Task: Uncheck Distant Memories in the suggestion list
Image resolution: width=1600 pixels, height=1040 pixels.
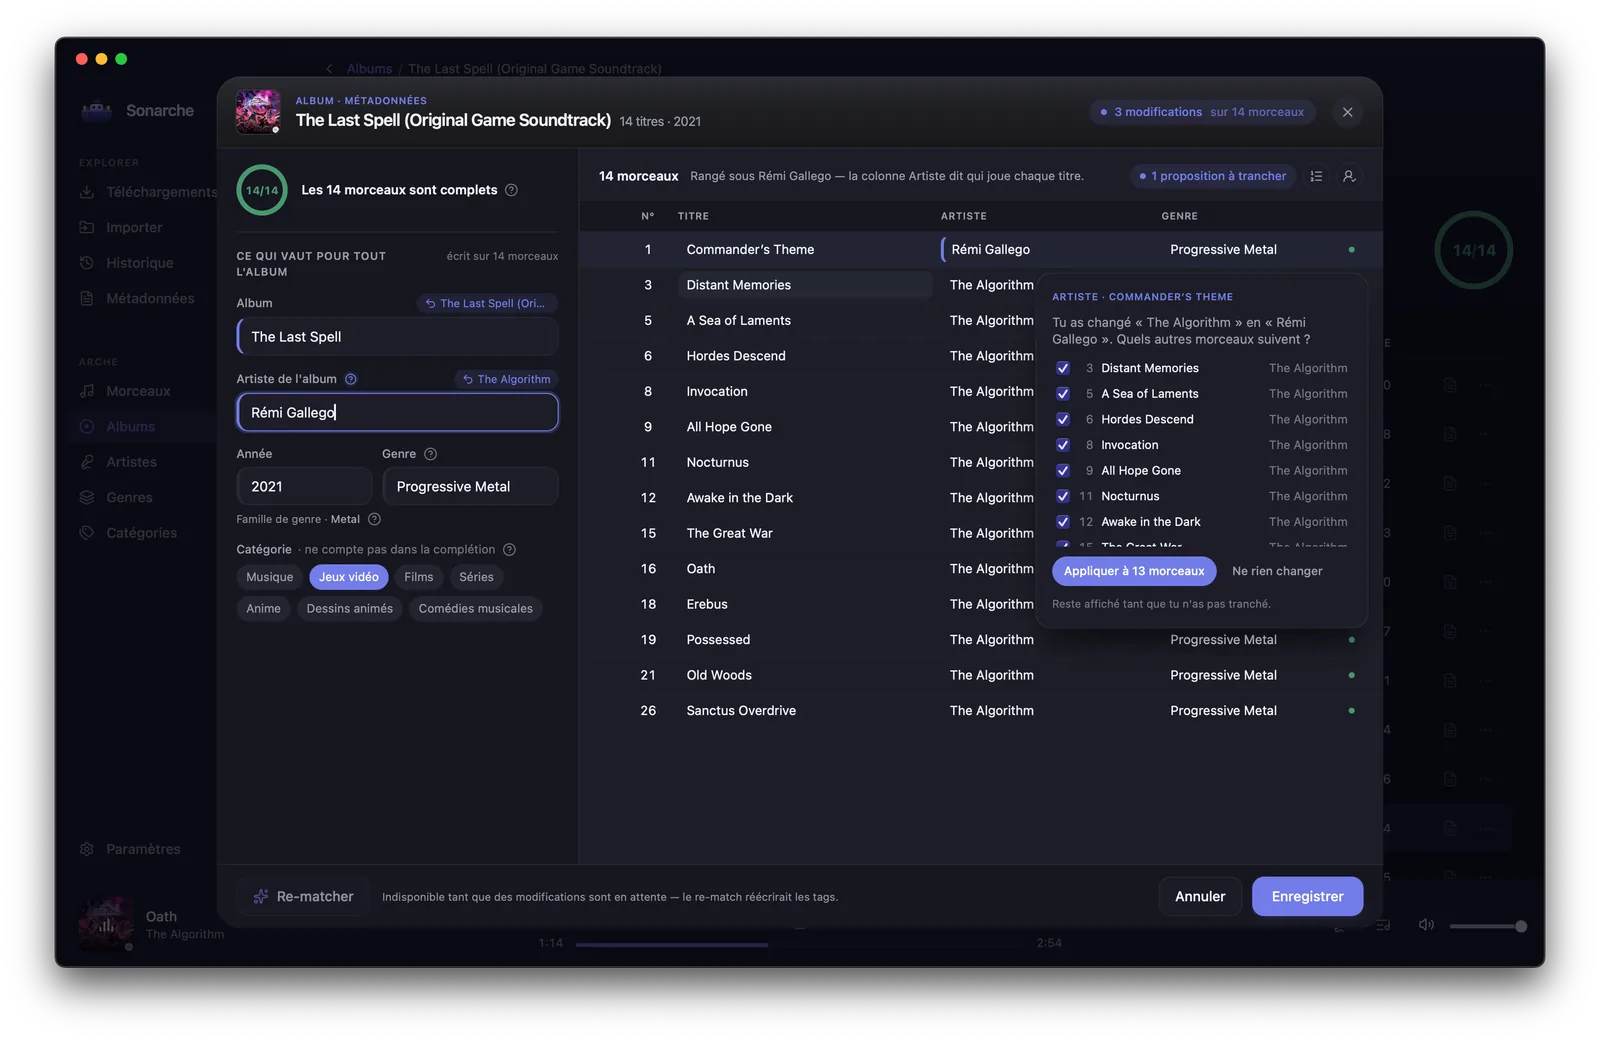Action: point(1063,368)
